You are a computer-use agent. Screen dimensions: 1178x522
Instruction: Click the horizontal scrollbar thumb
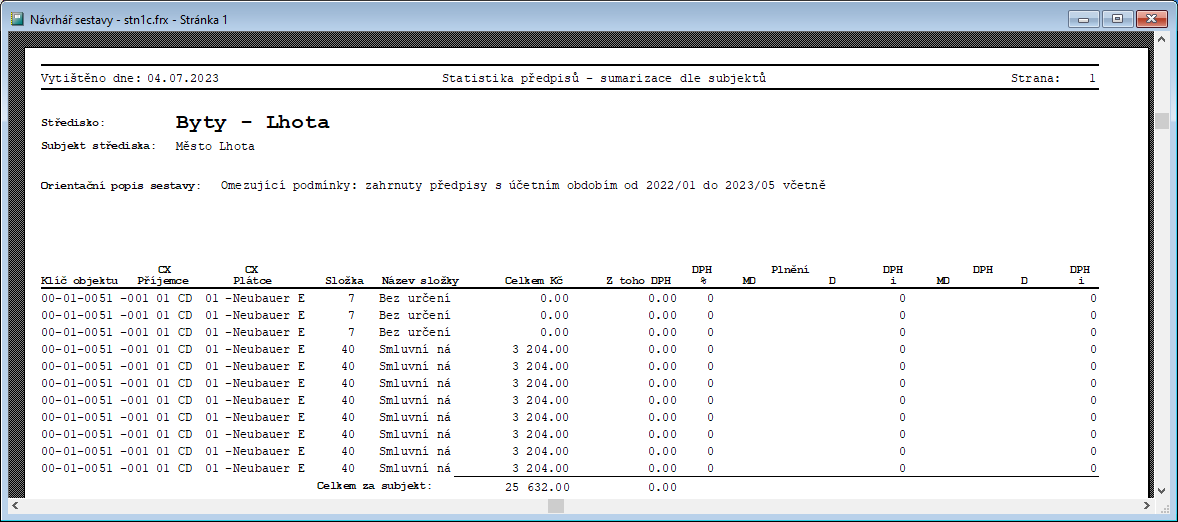click(x=555, y=506)
